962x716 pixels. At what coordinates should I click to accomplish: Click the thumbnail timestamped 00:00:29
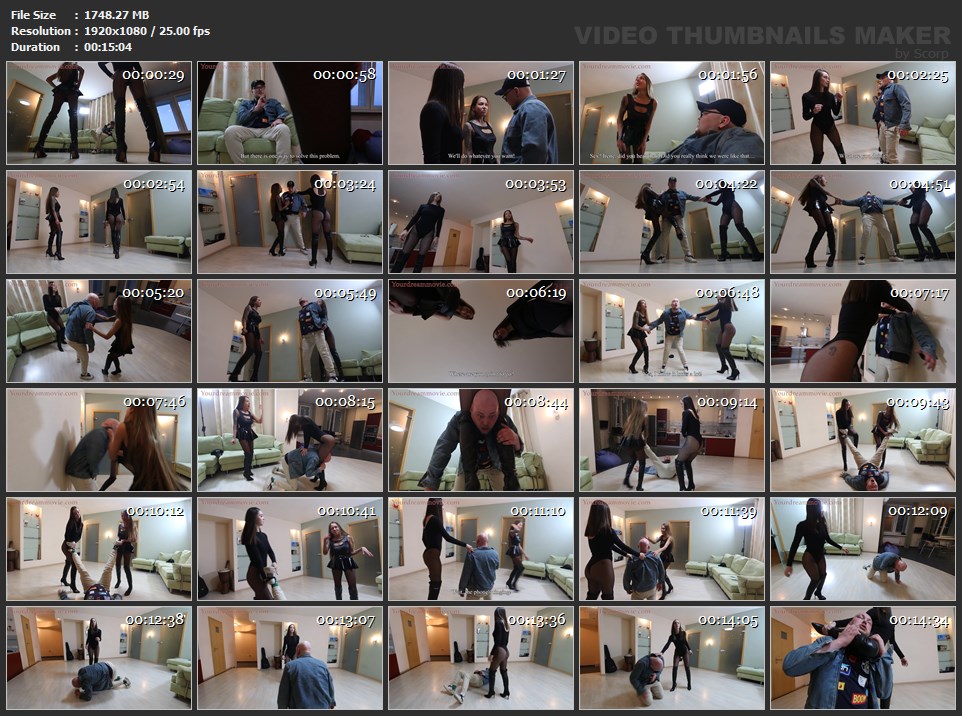(x=99, y=113)
